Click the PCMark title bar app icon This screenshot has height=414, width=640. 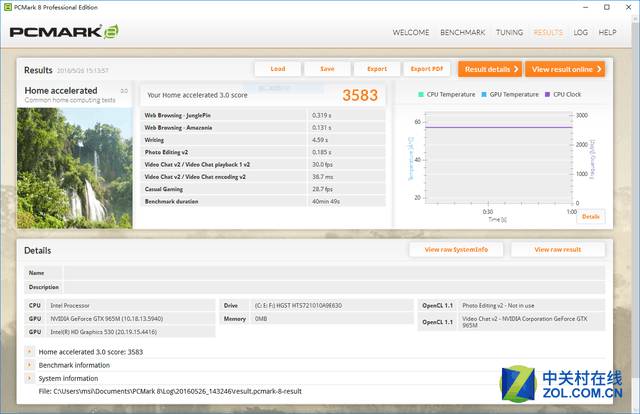coord(7,7)
